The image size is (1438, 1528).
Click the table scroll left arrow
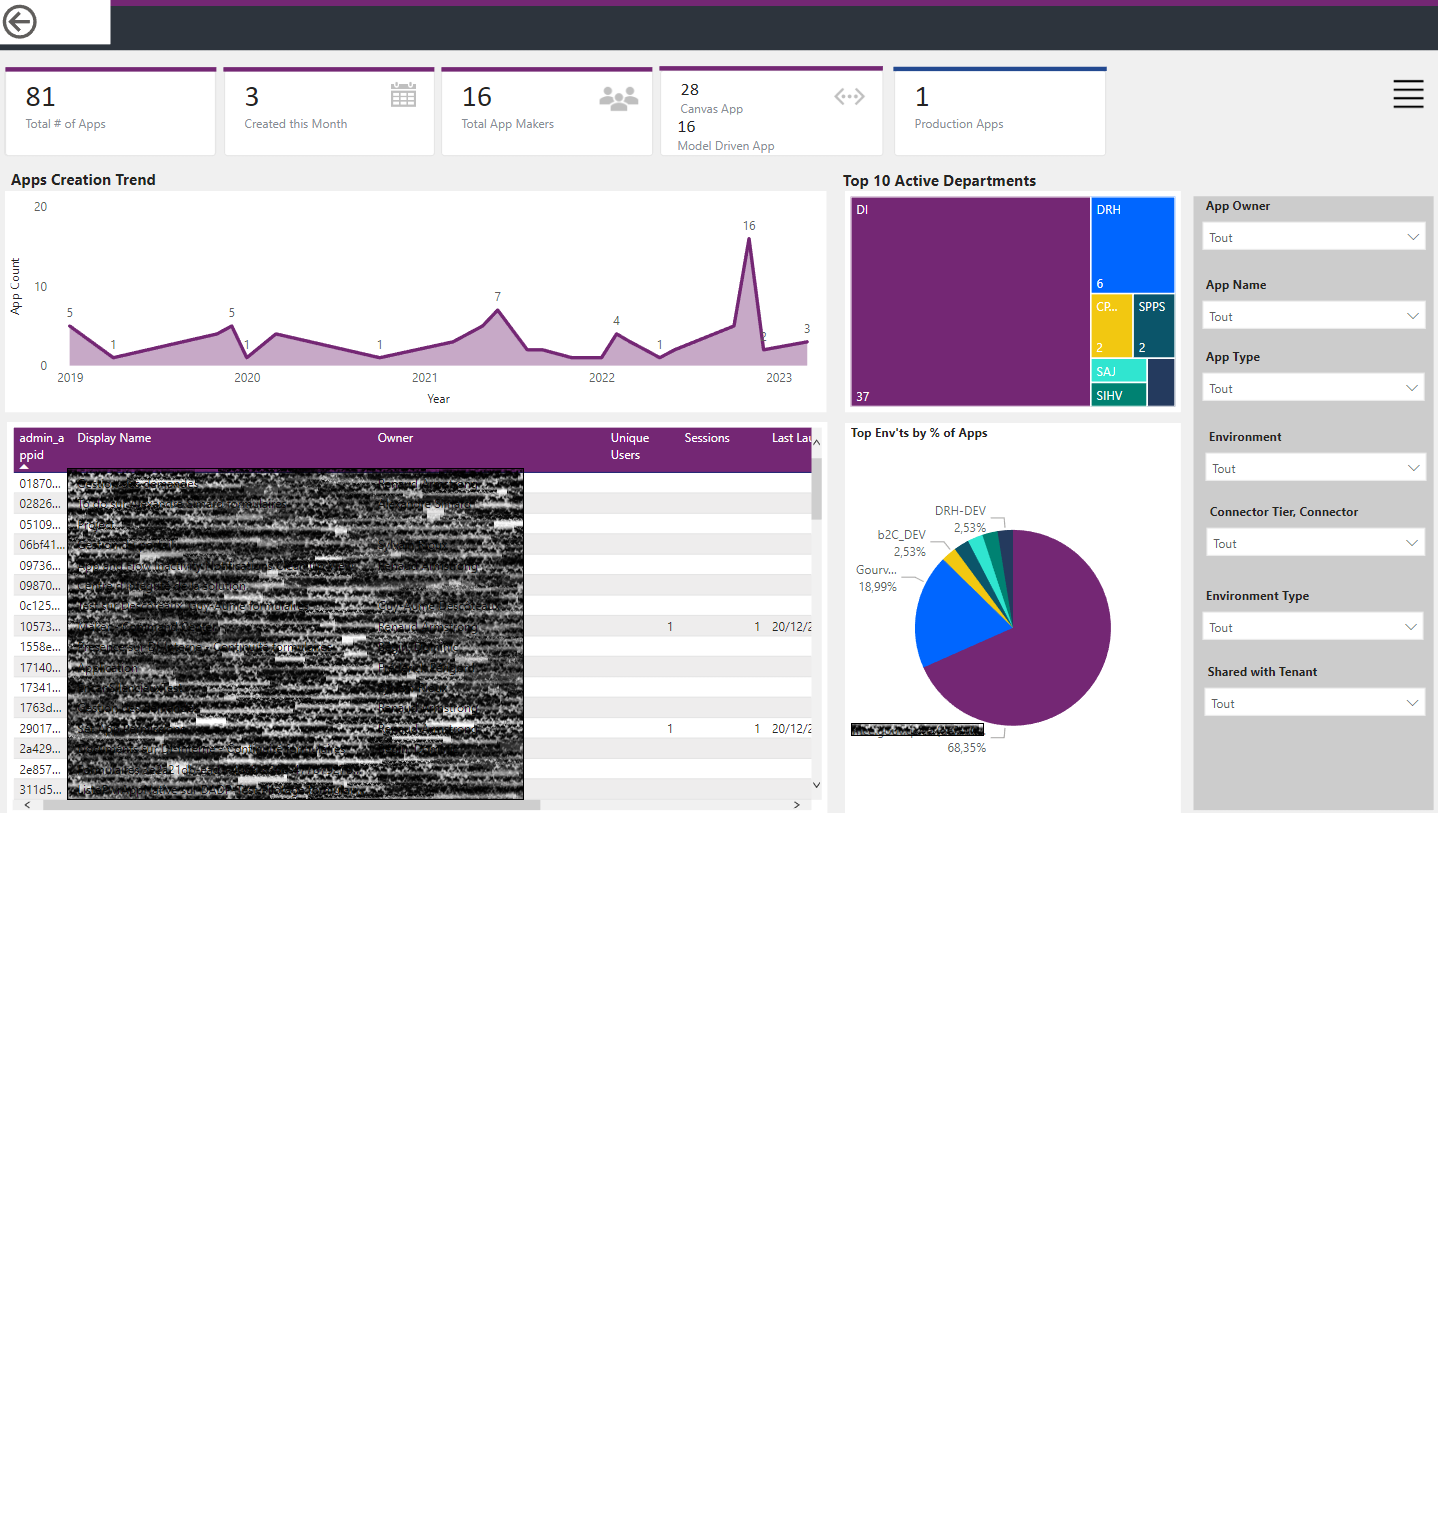[x=27, y=805]
